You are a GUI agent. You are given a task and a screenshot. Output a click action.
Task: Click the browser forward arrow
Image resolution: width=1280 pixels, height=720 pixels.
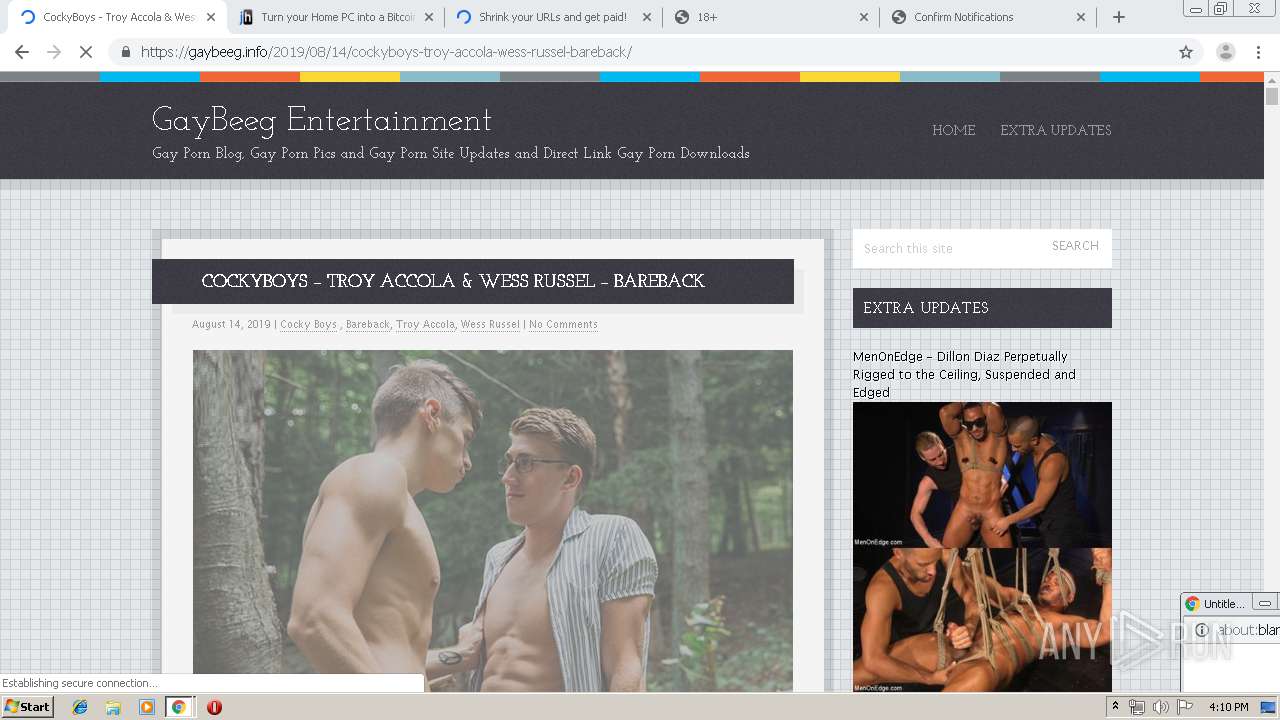point(54,52)
